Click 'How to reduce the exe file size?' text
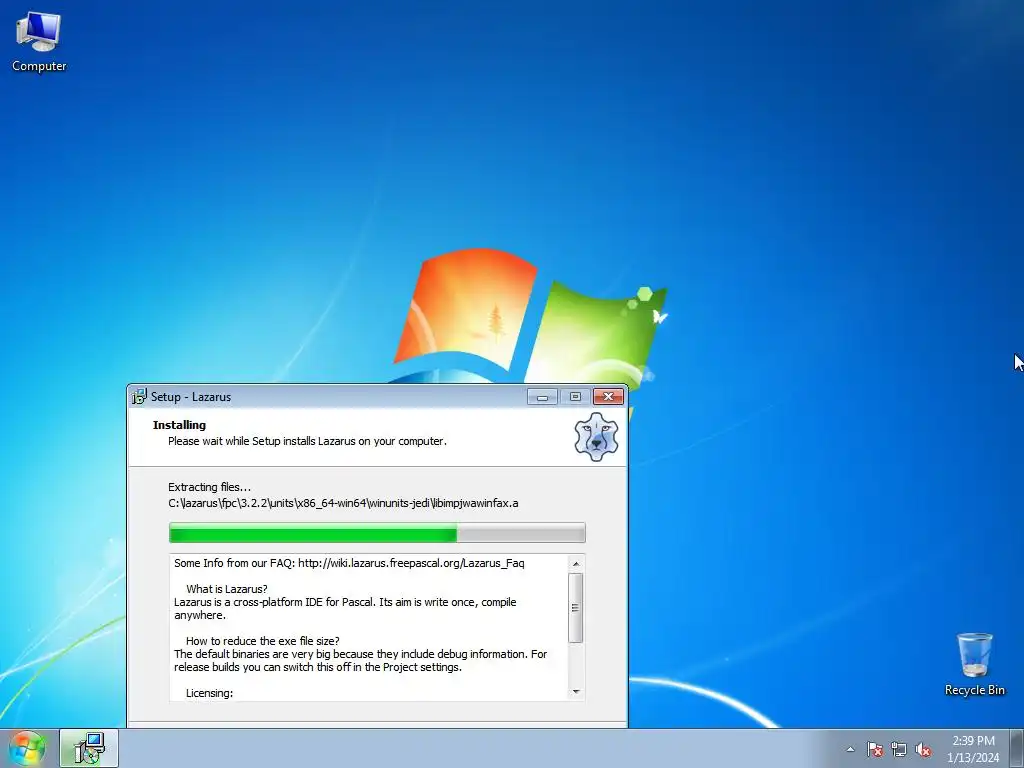The image size is (1024, 768). click(263, 641)
